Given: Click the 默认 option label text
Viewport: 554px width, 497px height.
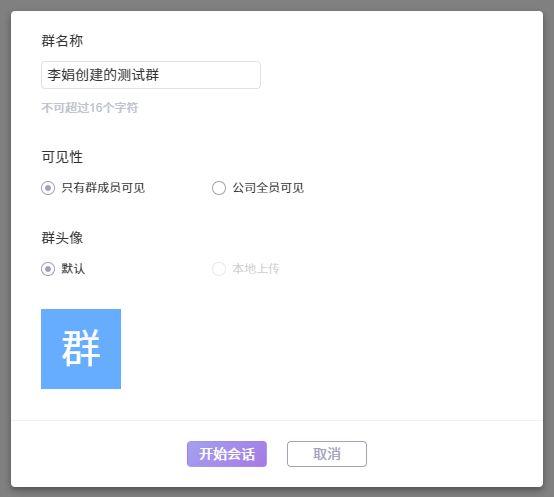Looking at the screenshot, I should (73, 269).
